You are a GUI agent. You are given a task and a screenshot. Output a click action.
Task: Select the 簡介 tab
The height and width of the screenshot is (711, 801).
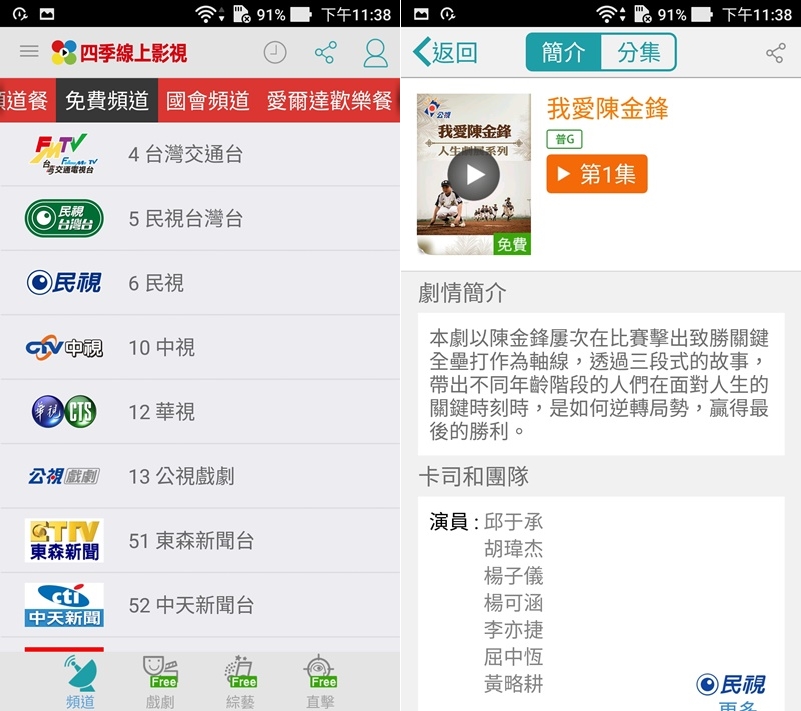tap(563, 52)
